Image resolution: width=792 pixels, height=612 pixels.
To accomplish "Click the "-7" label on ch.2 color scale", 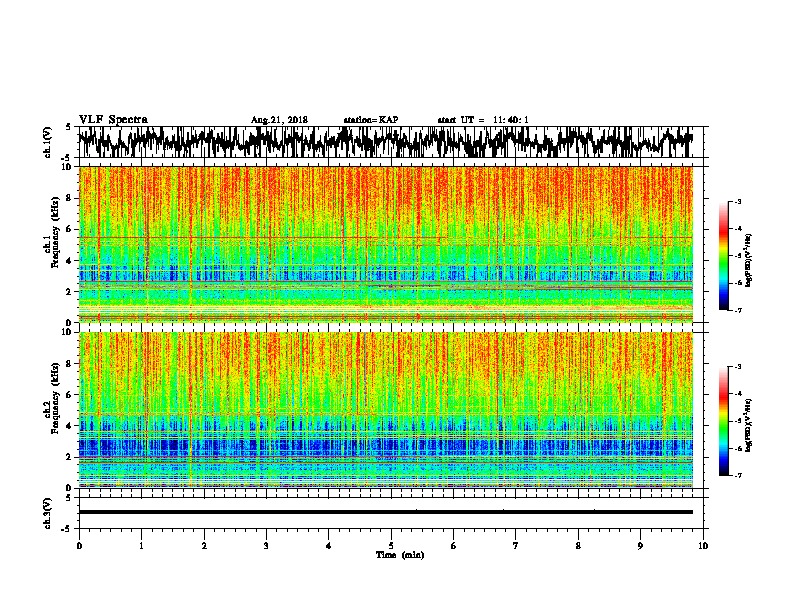I will tap(738, 476).
